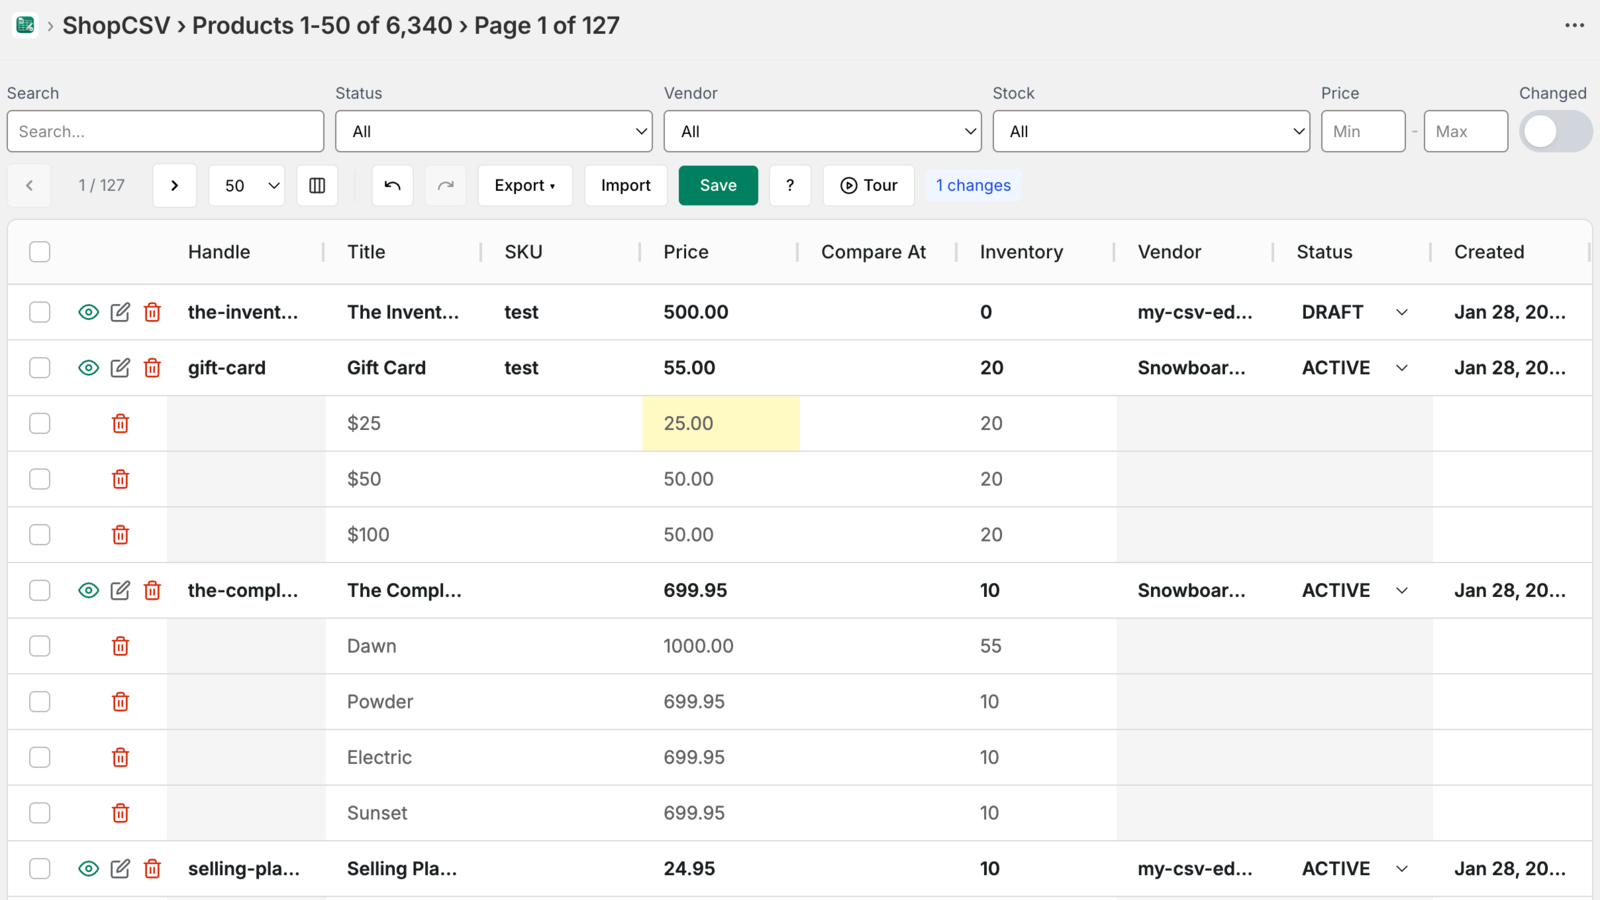Sort by the Price column header

point(686,252)
